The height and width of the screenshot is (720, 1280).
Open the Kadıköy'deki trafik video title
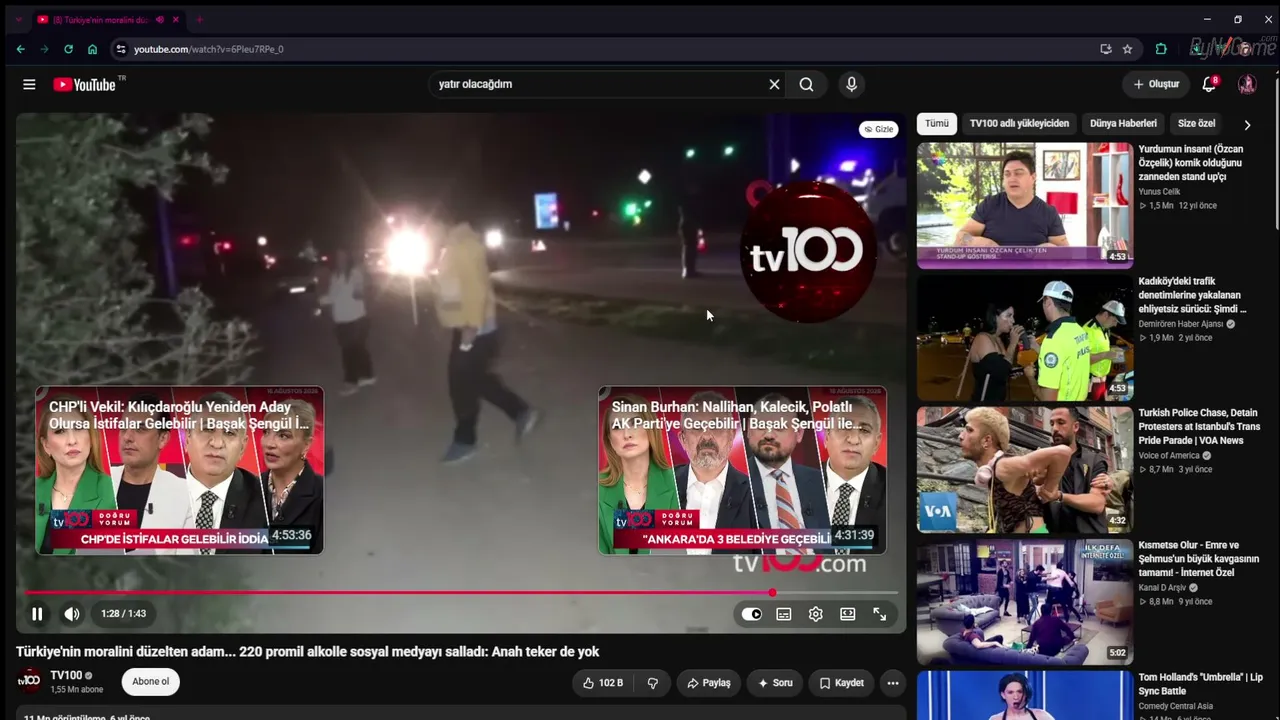coord(1192,295)
